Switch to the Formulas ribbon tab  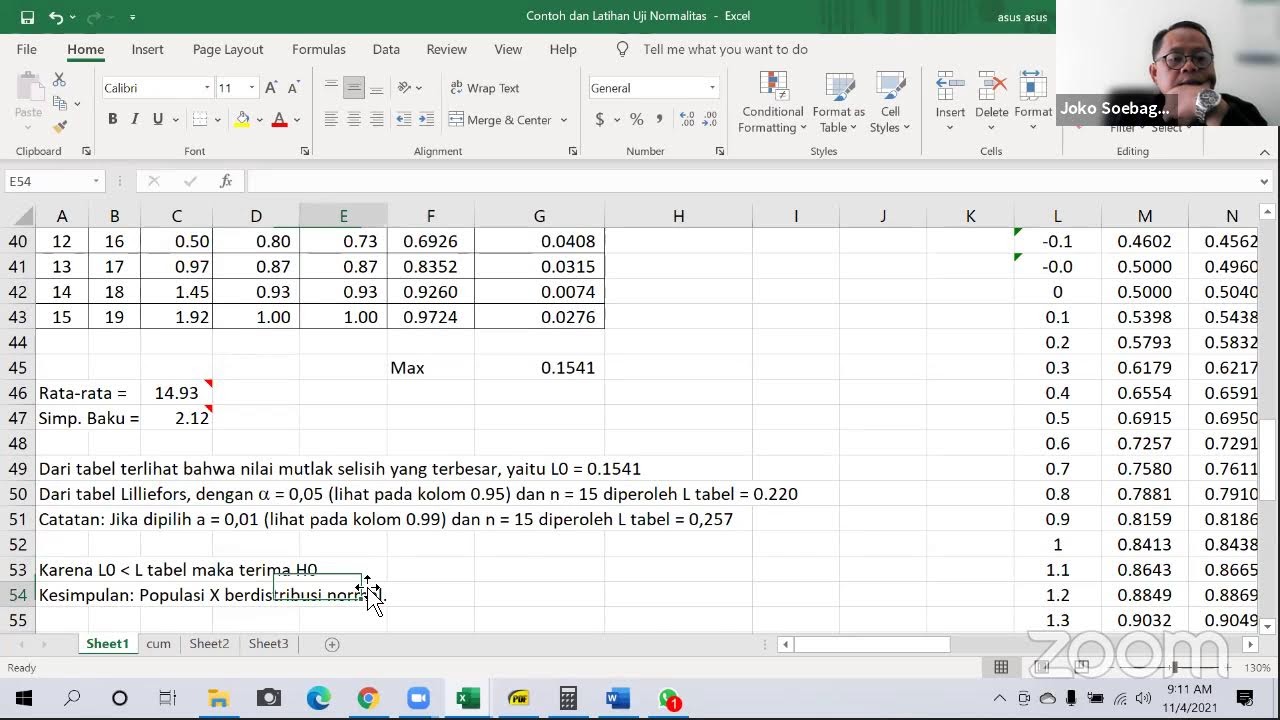pyautogui.click(x=319, y=49)
